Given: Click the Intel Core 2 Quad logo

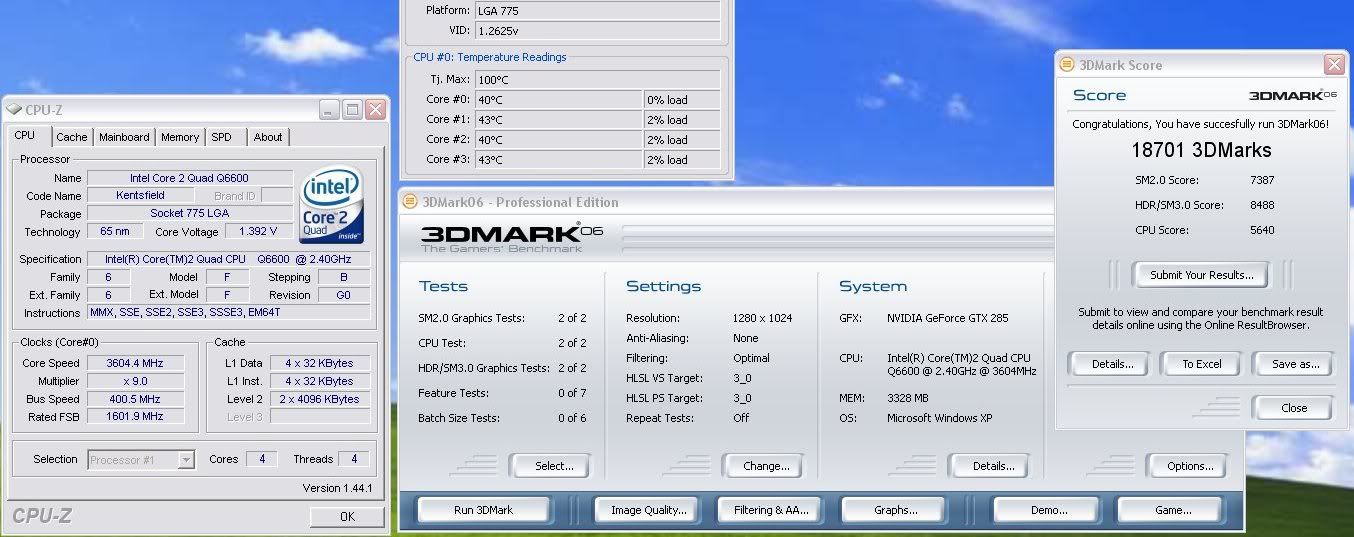Looking at the screenshot, I should click(x=331, y=204).
